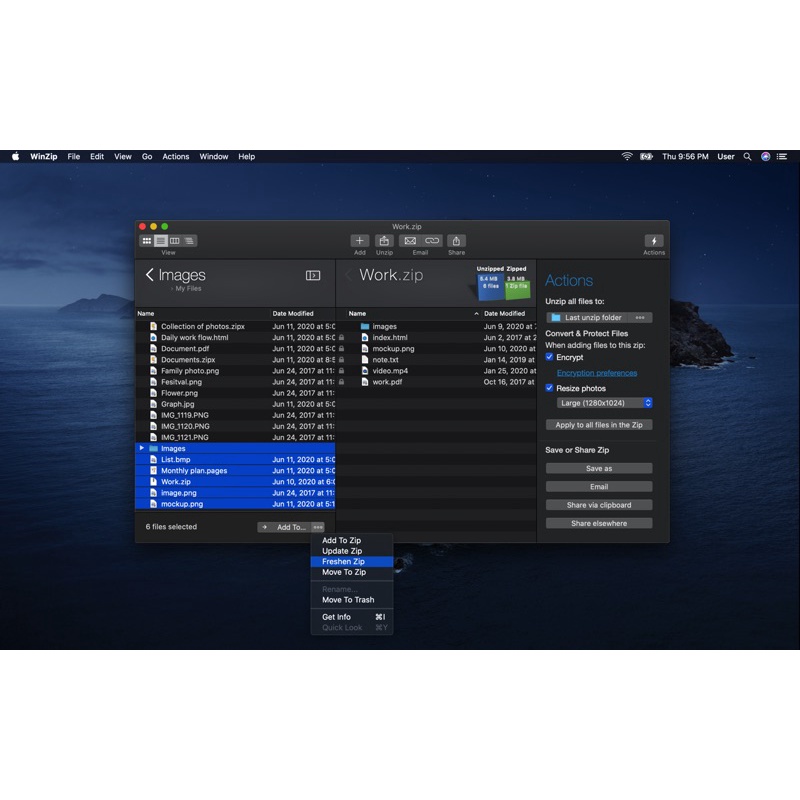
Task: Open the Go menu
Action: tap(147, 157)
